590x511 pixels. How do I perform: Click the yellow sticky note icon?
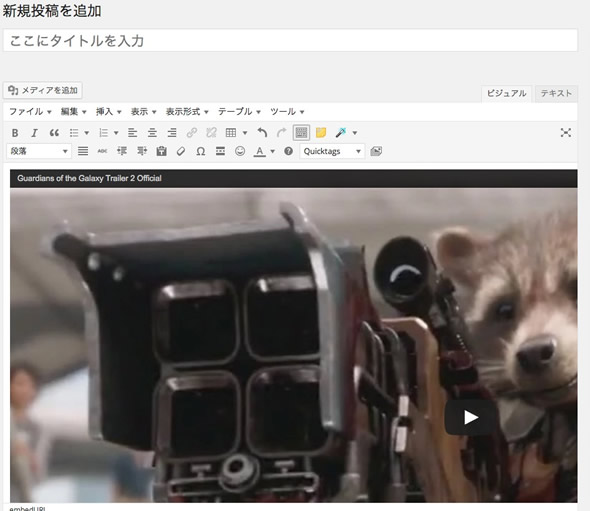coord(321,133)
